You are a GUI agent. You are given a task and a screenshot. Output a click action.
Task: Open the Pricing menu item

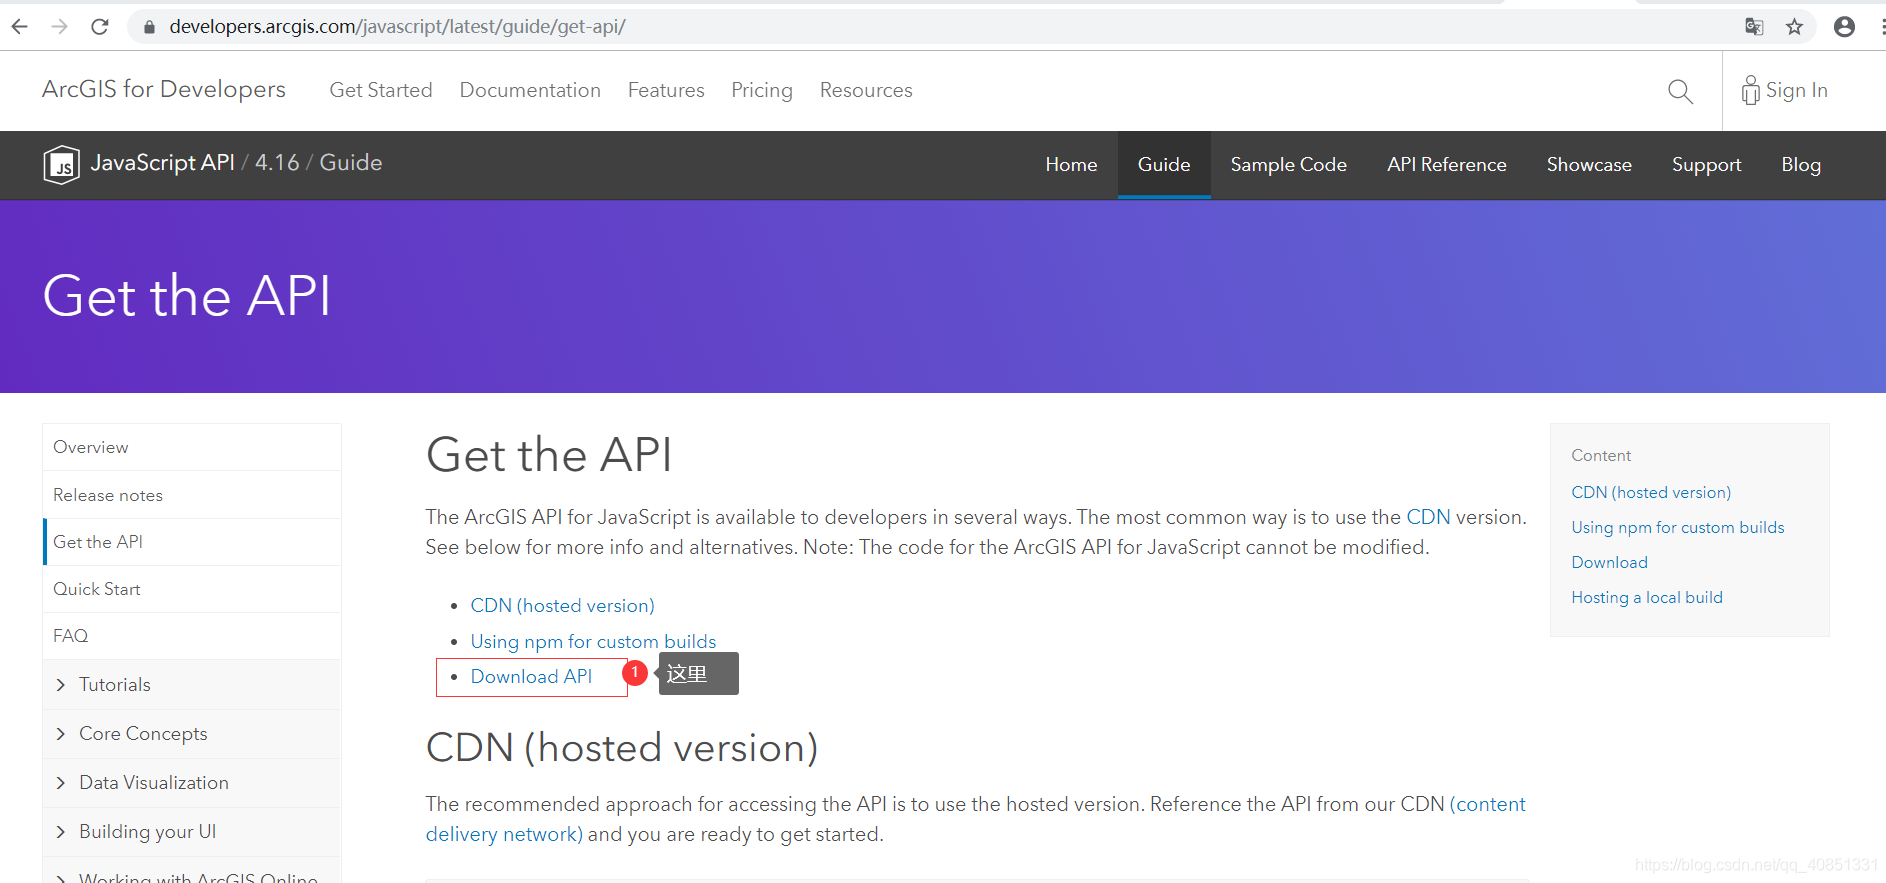pos(762,90)
